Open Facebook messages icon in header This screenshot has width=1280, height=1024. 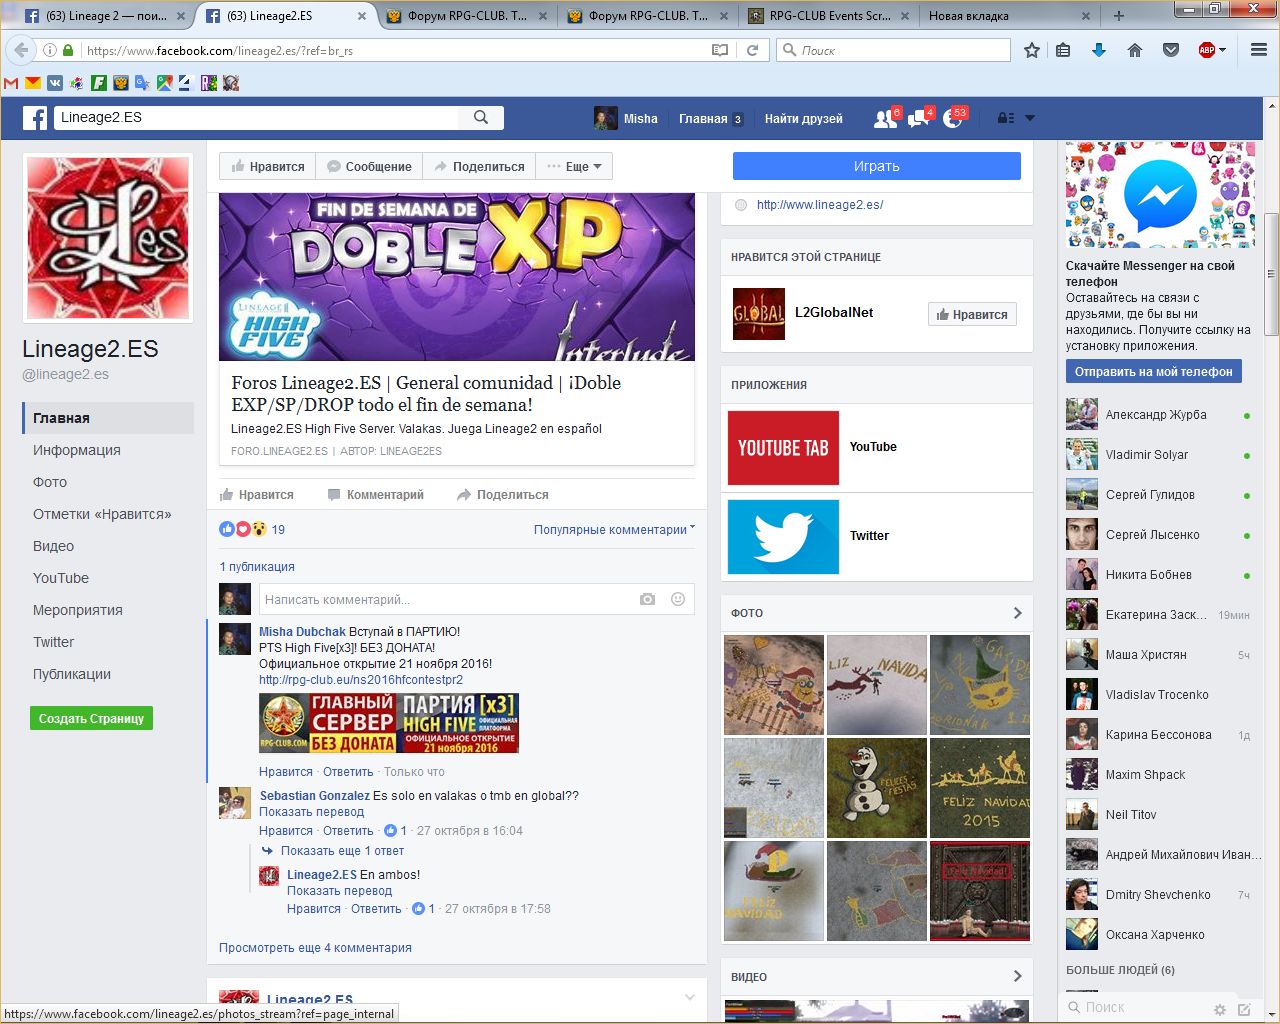tap(918, 119)
